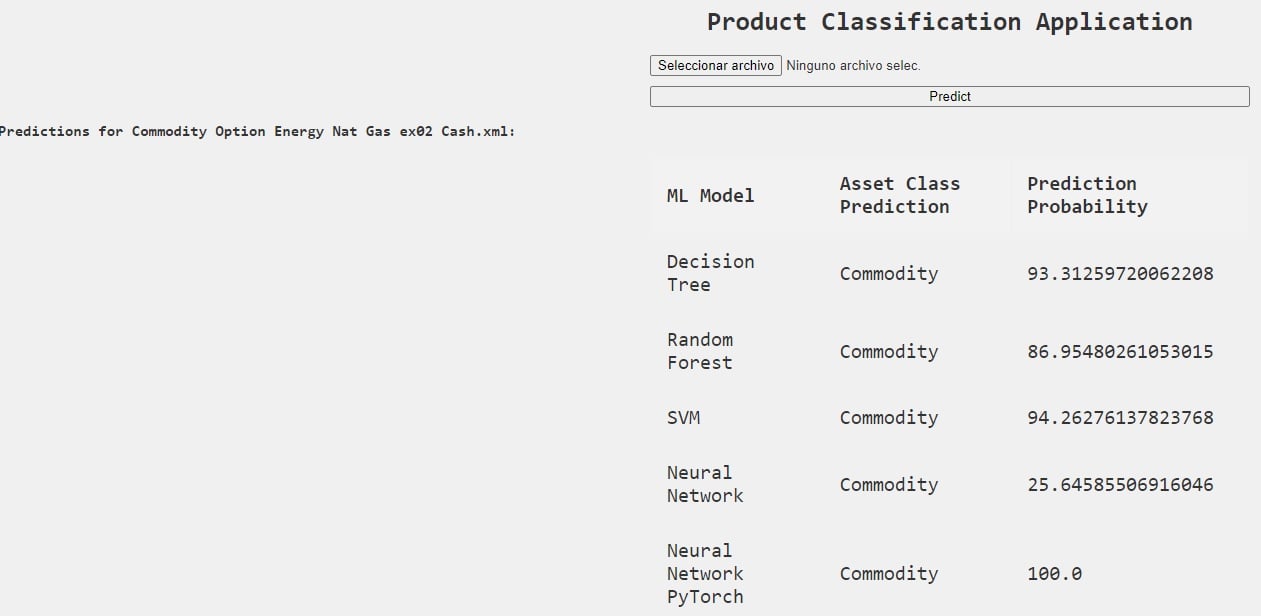Select the PyTorch probability value 100.0
Viewport: 1261px width, 616px height.
[1054, 573]
